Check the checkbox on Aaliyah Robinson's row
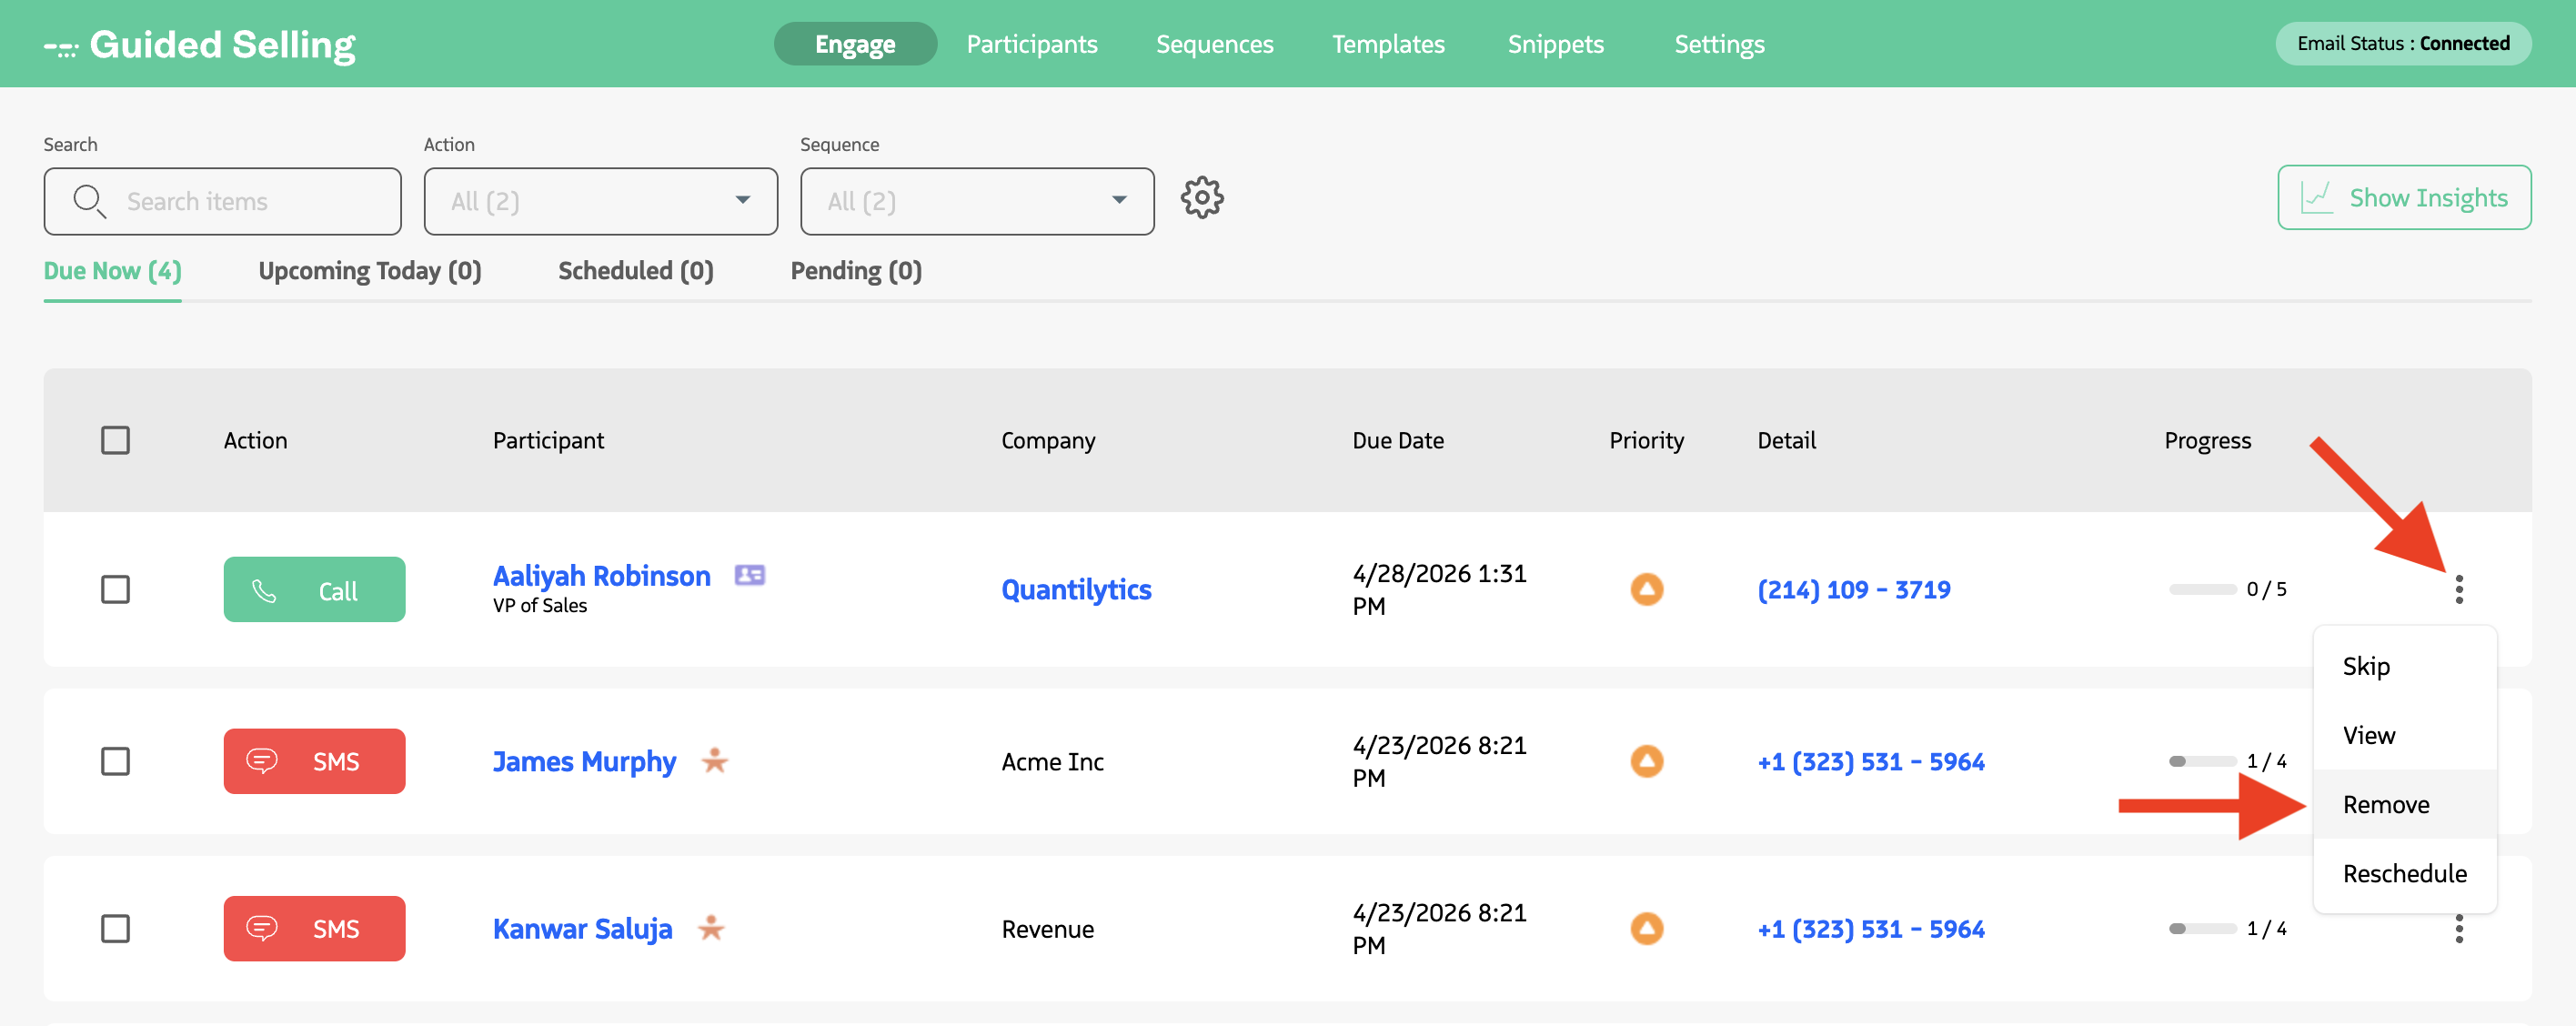Image resolution: width=2576 pixels, height=1026 pixels. (116, 589)
